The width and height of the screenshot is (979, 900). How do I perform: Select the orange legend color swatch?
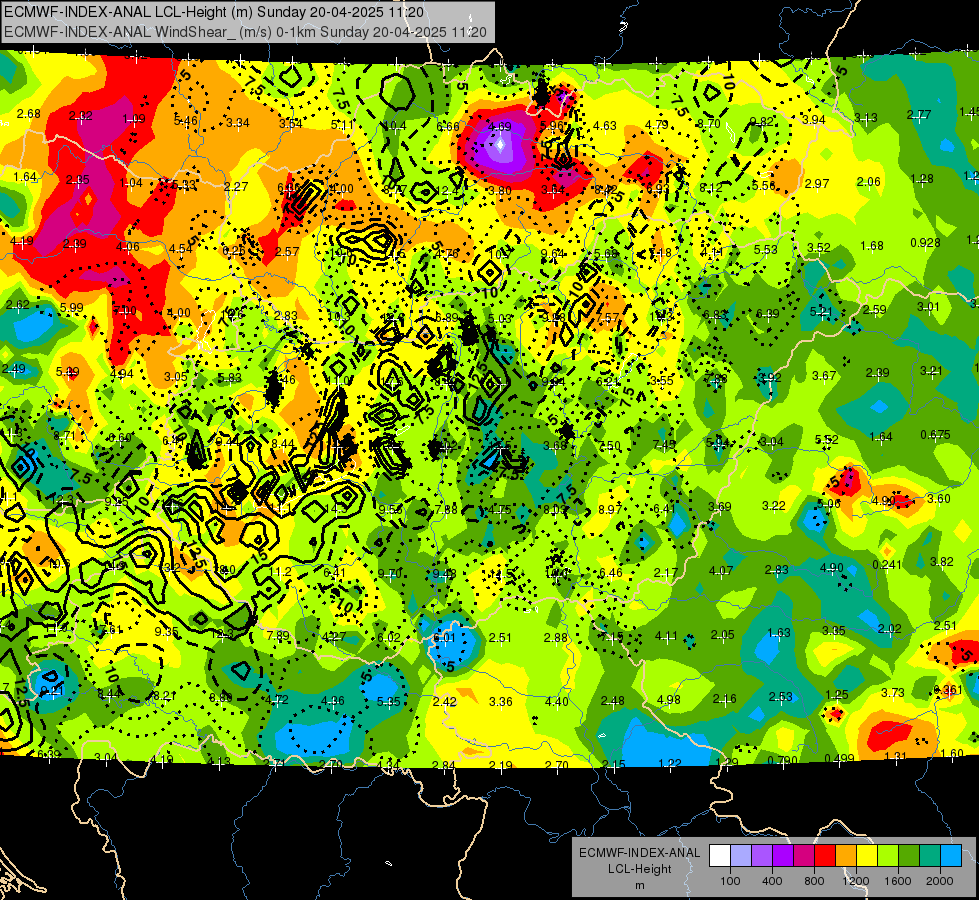point(846,856)
